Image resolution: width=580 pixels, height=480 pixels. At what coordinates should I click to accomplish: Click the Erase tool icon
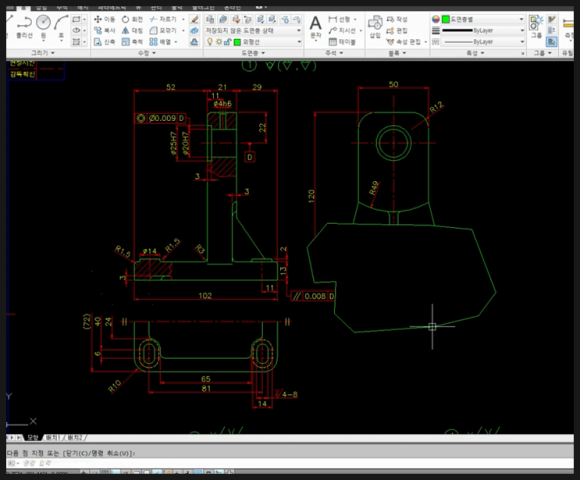(x=194, y=19)
